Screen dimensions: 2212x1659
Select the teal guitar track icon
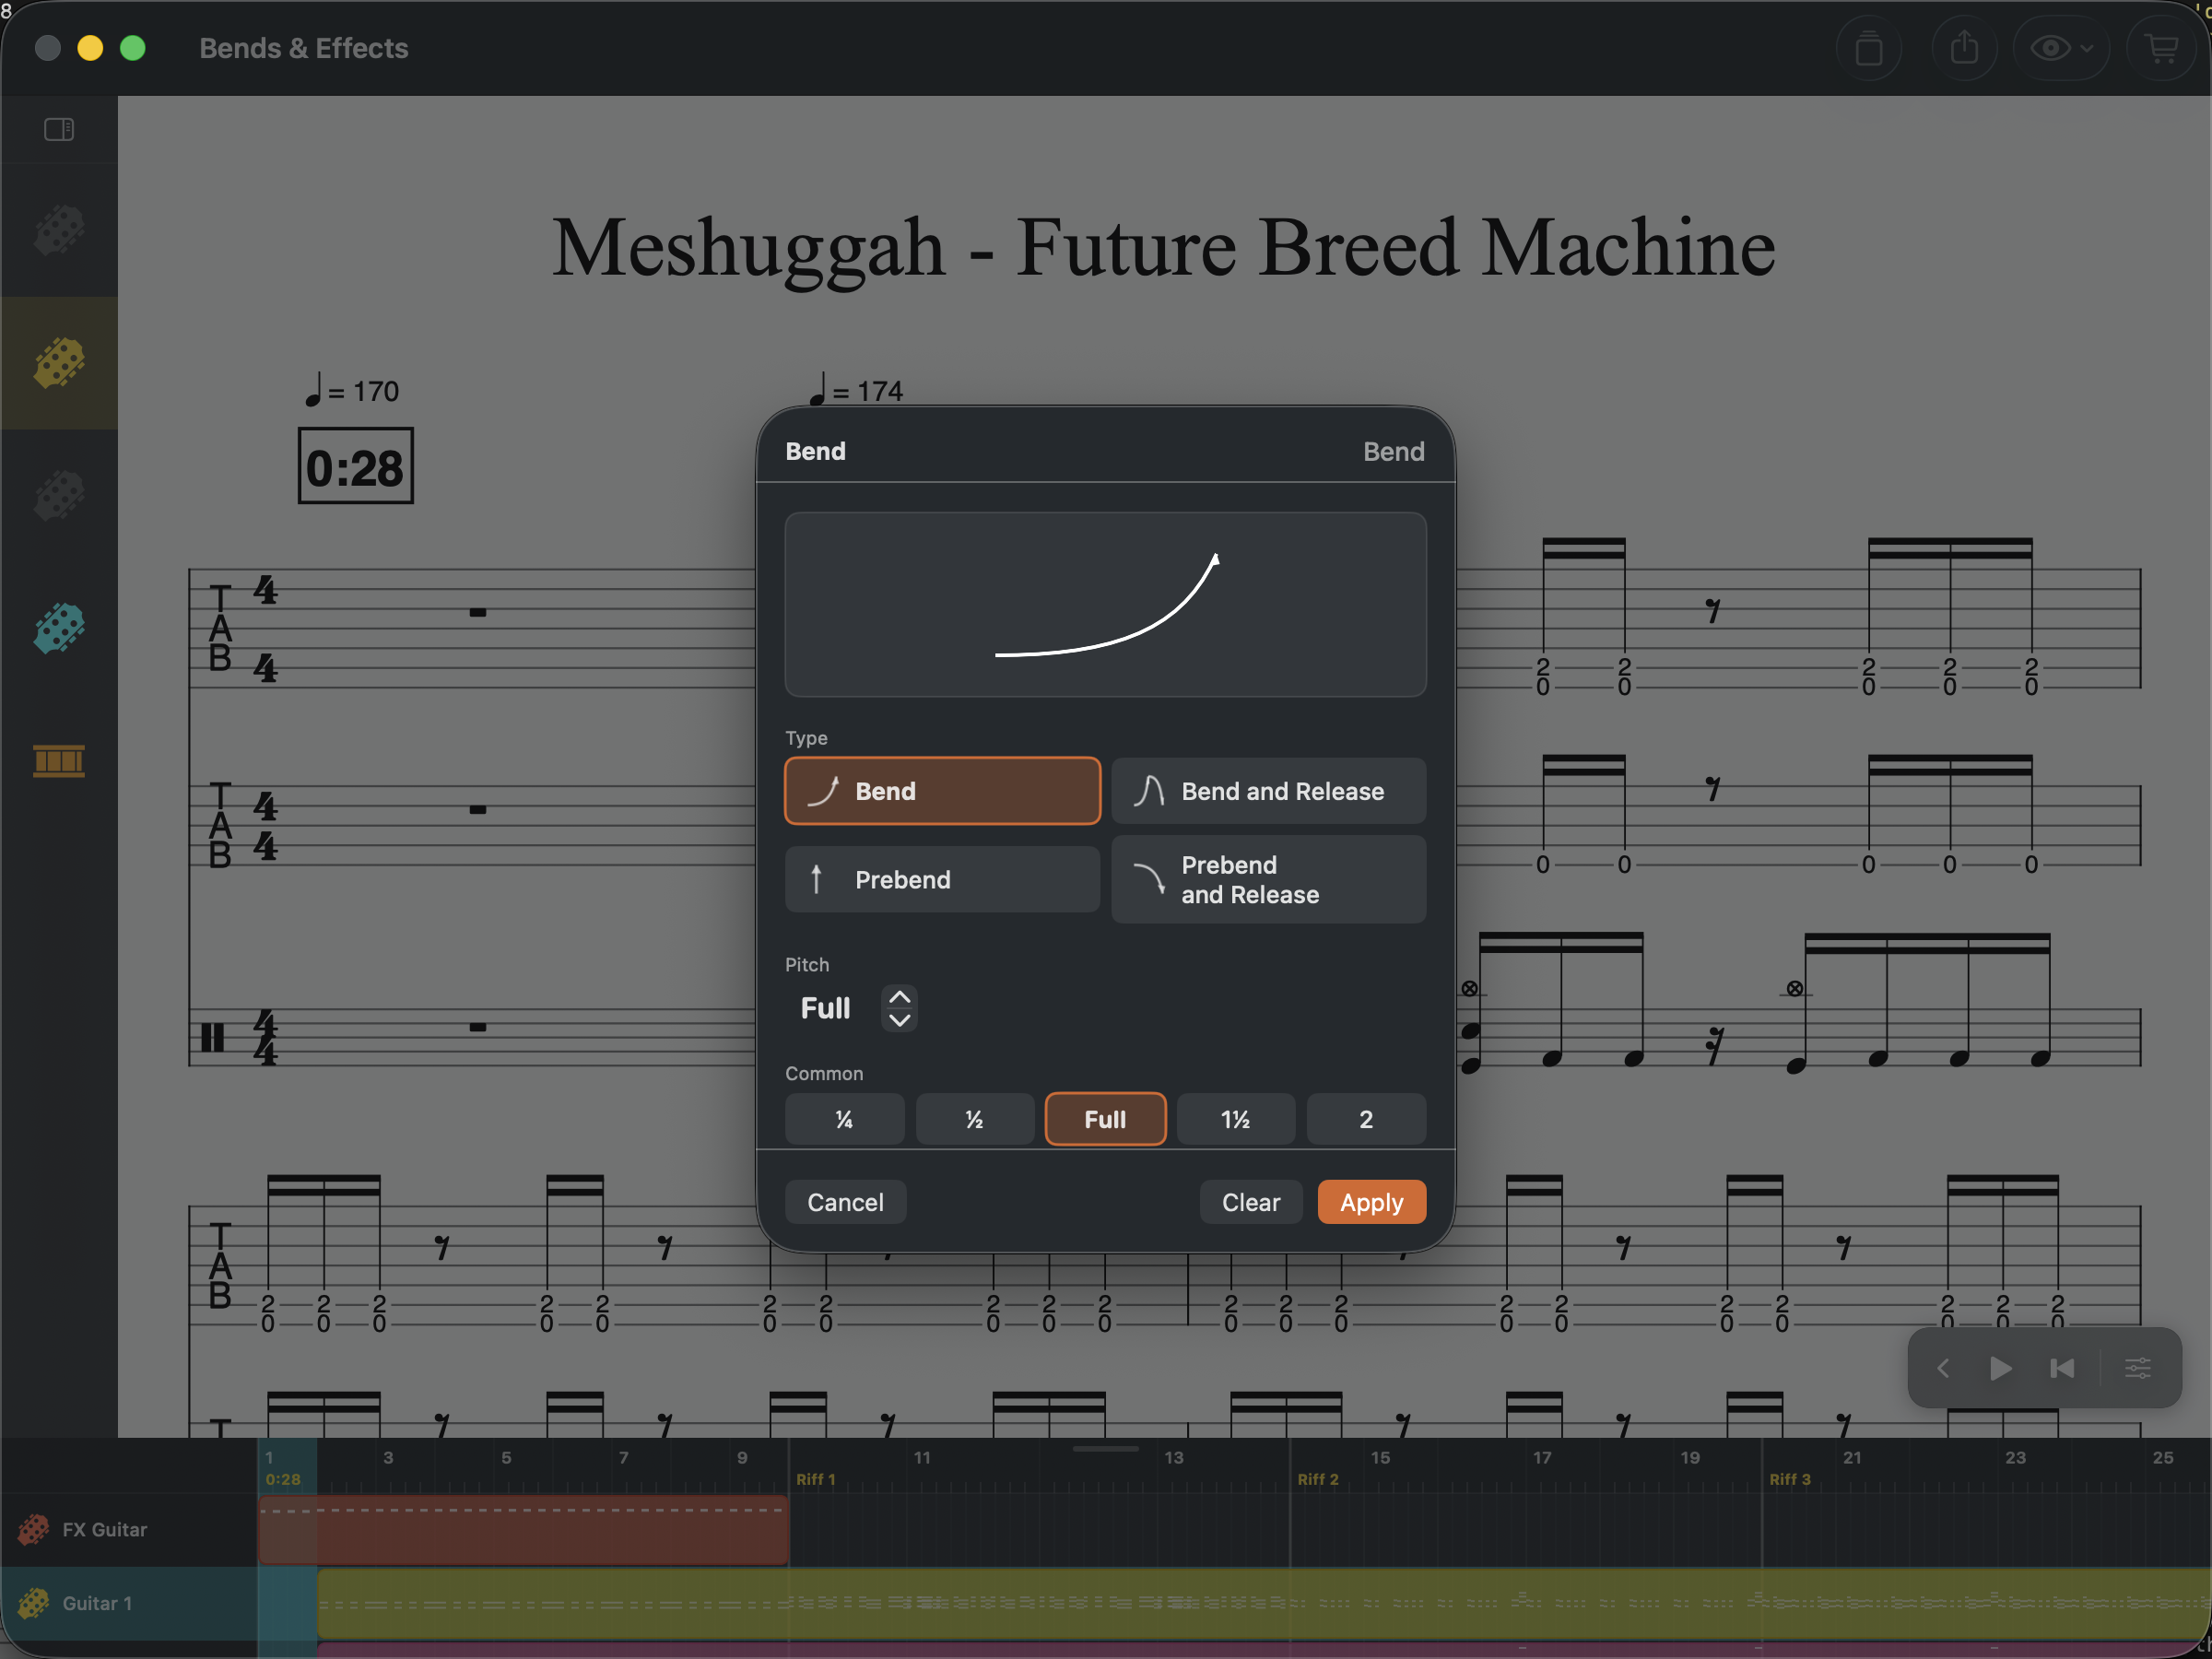pyautogui.click(x=59, y=628)
